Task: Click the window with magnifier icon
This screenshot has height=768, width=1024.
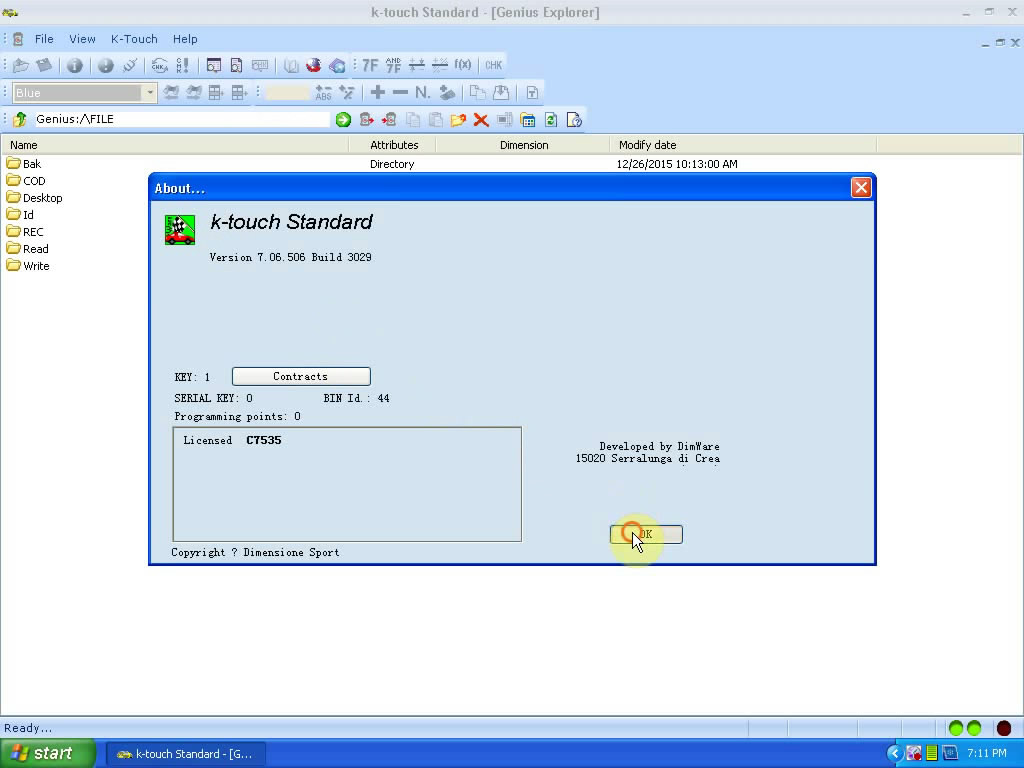Action: coord(214,65)
